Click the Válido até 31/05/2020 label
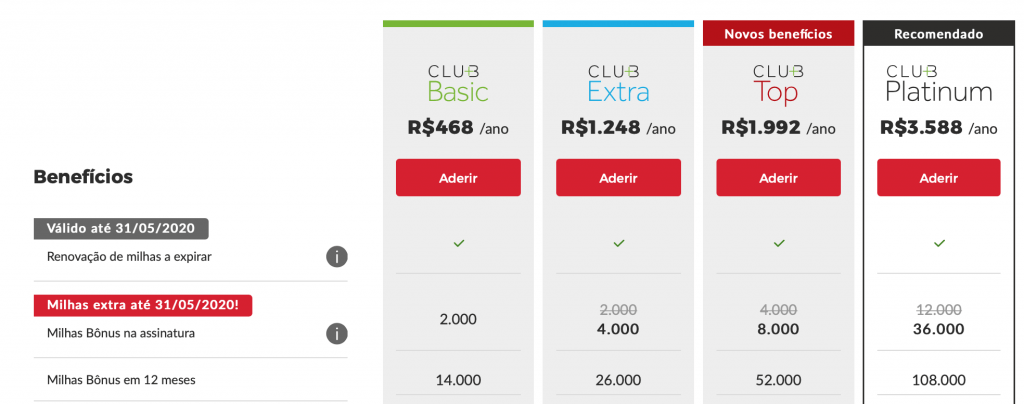Viewport: 1024px width, 404px height. tap(121, 228)
